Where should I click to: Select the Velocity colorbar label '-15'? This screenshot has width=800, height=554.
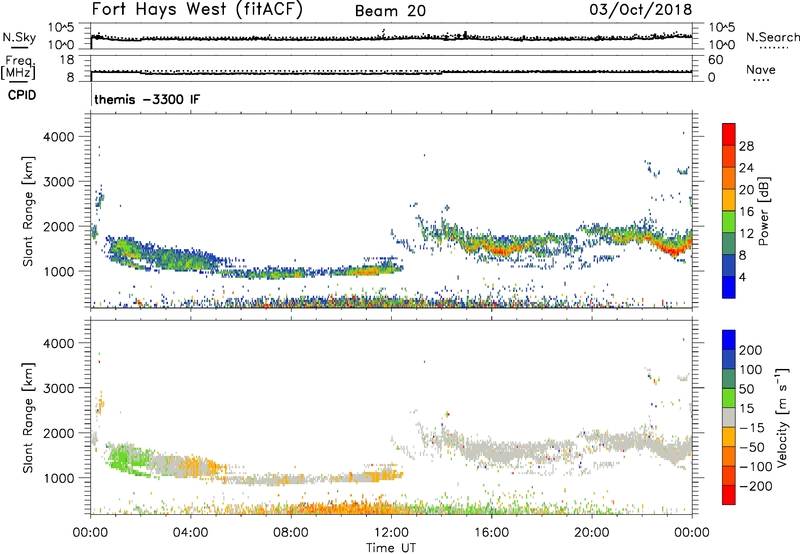point(752,427)
